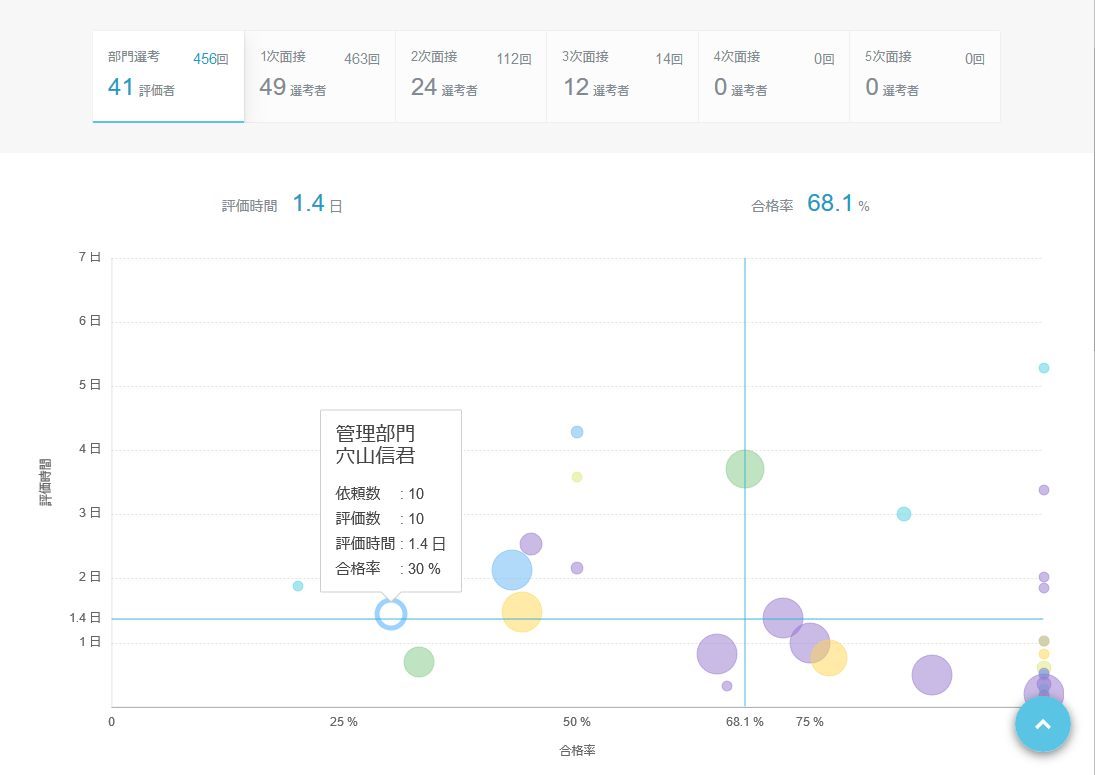The image size is (1095, 775).
Task: Open the 5次面接 tab
Action: click(924, 76)
